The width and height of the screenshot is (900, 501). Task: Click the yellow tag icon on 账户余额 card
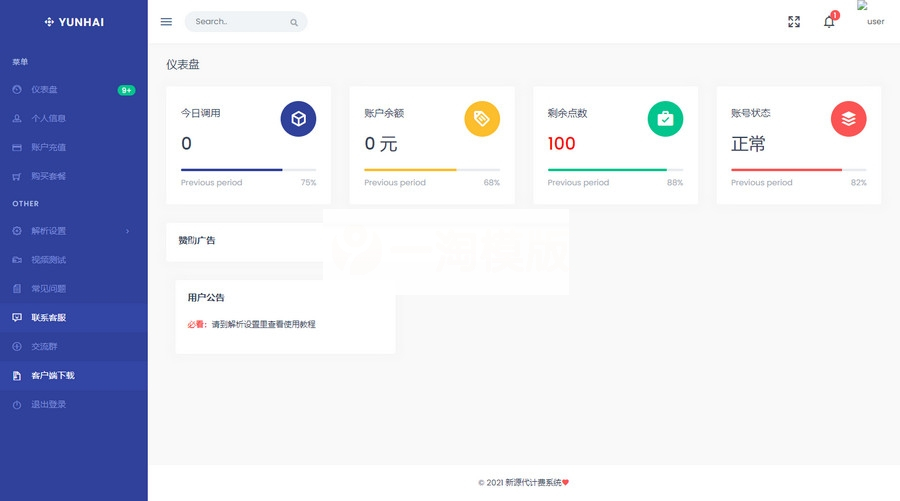click(482, 119)
